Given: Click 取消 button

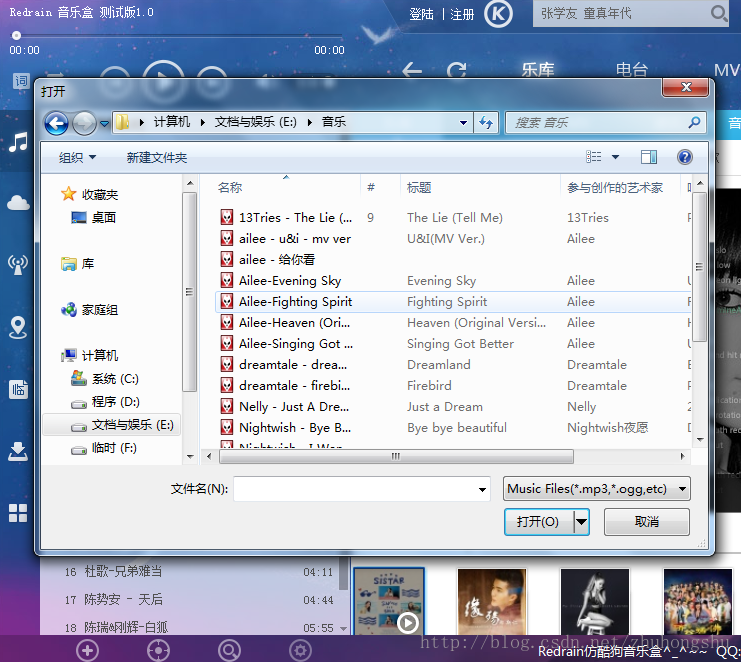Looking at the screenshot, I should coord(646,522).
